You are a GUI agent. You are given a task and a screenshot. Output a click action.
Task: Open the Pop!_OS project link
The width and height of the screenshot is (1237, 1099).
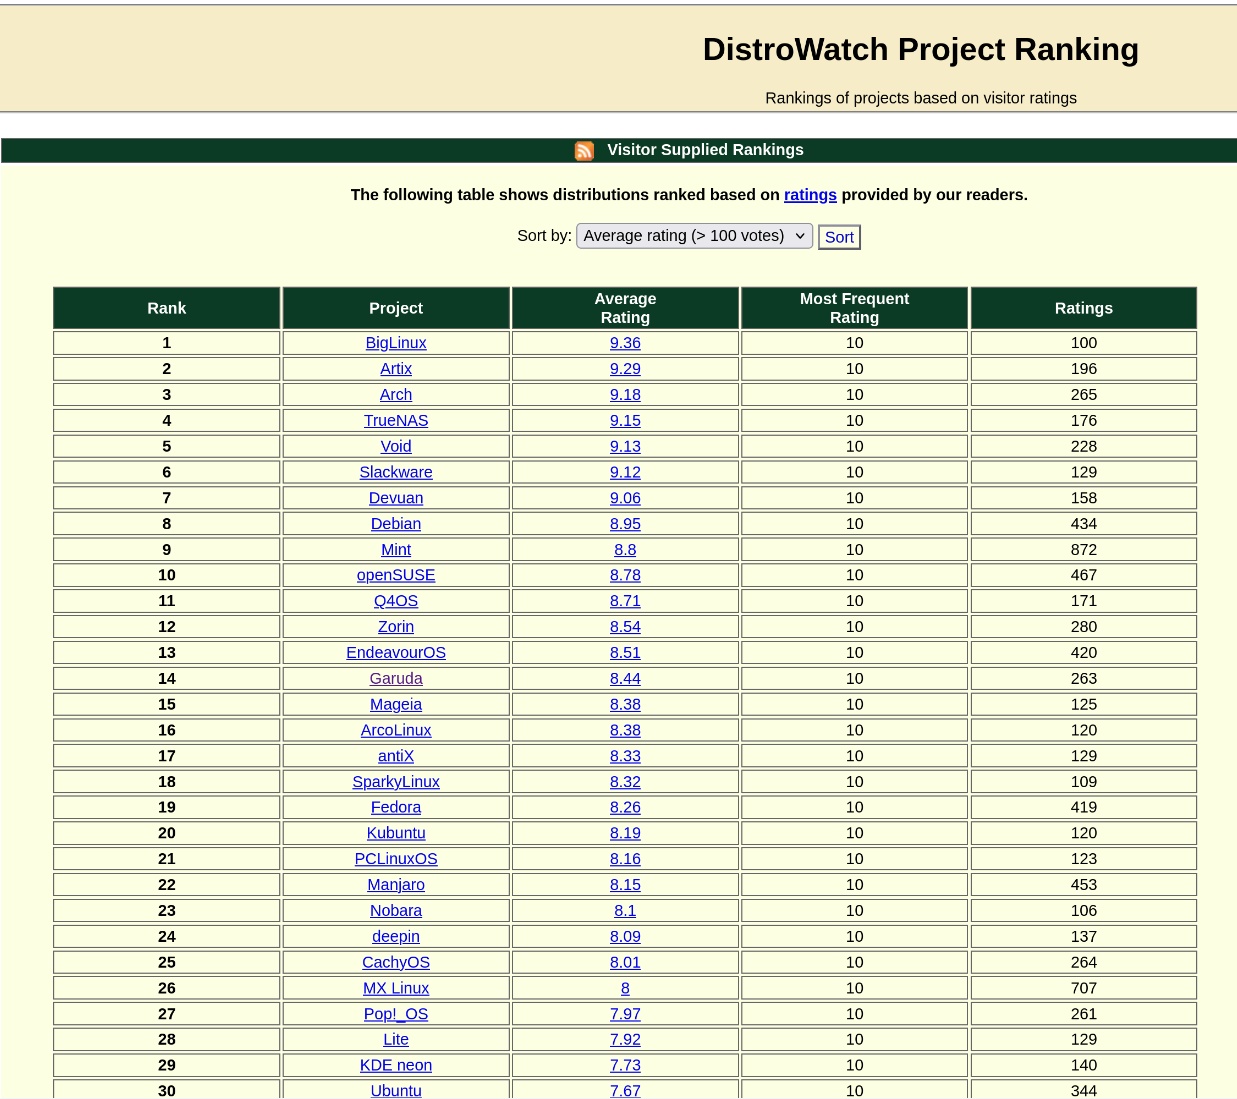tap(396, 1015)
